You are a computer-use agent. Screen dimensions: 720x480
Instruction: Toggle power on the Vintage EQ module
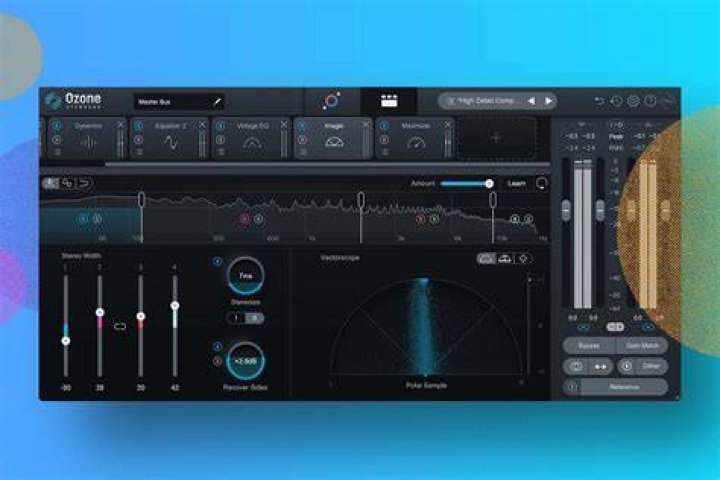click(x=220, y=125)
